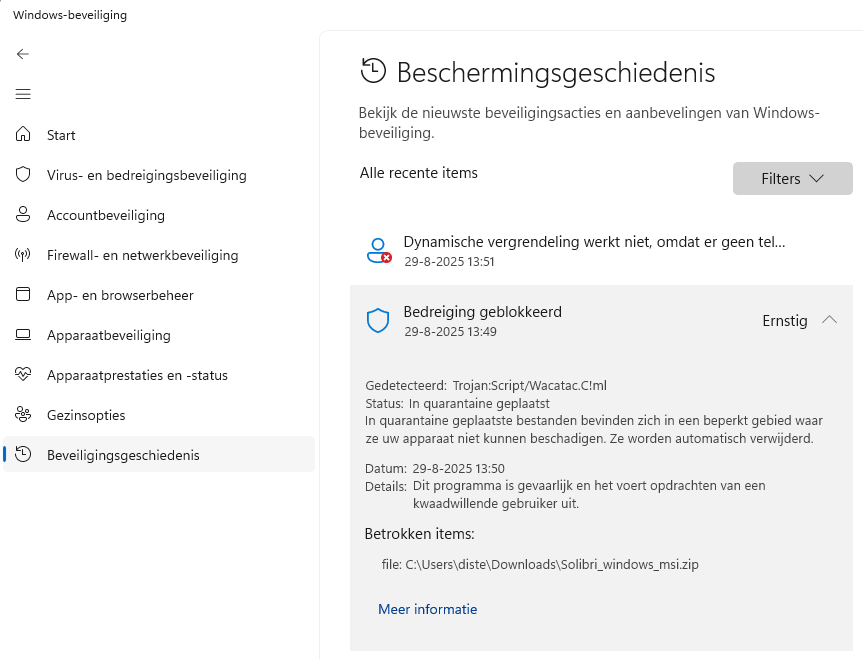
Task: Click the Meer informatie link
Action: point(428,609)
